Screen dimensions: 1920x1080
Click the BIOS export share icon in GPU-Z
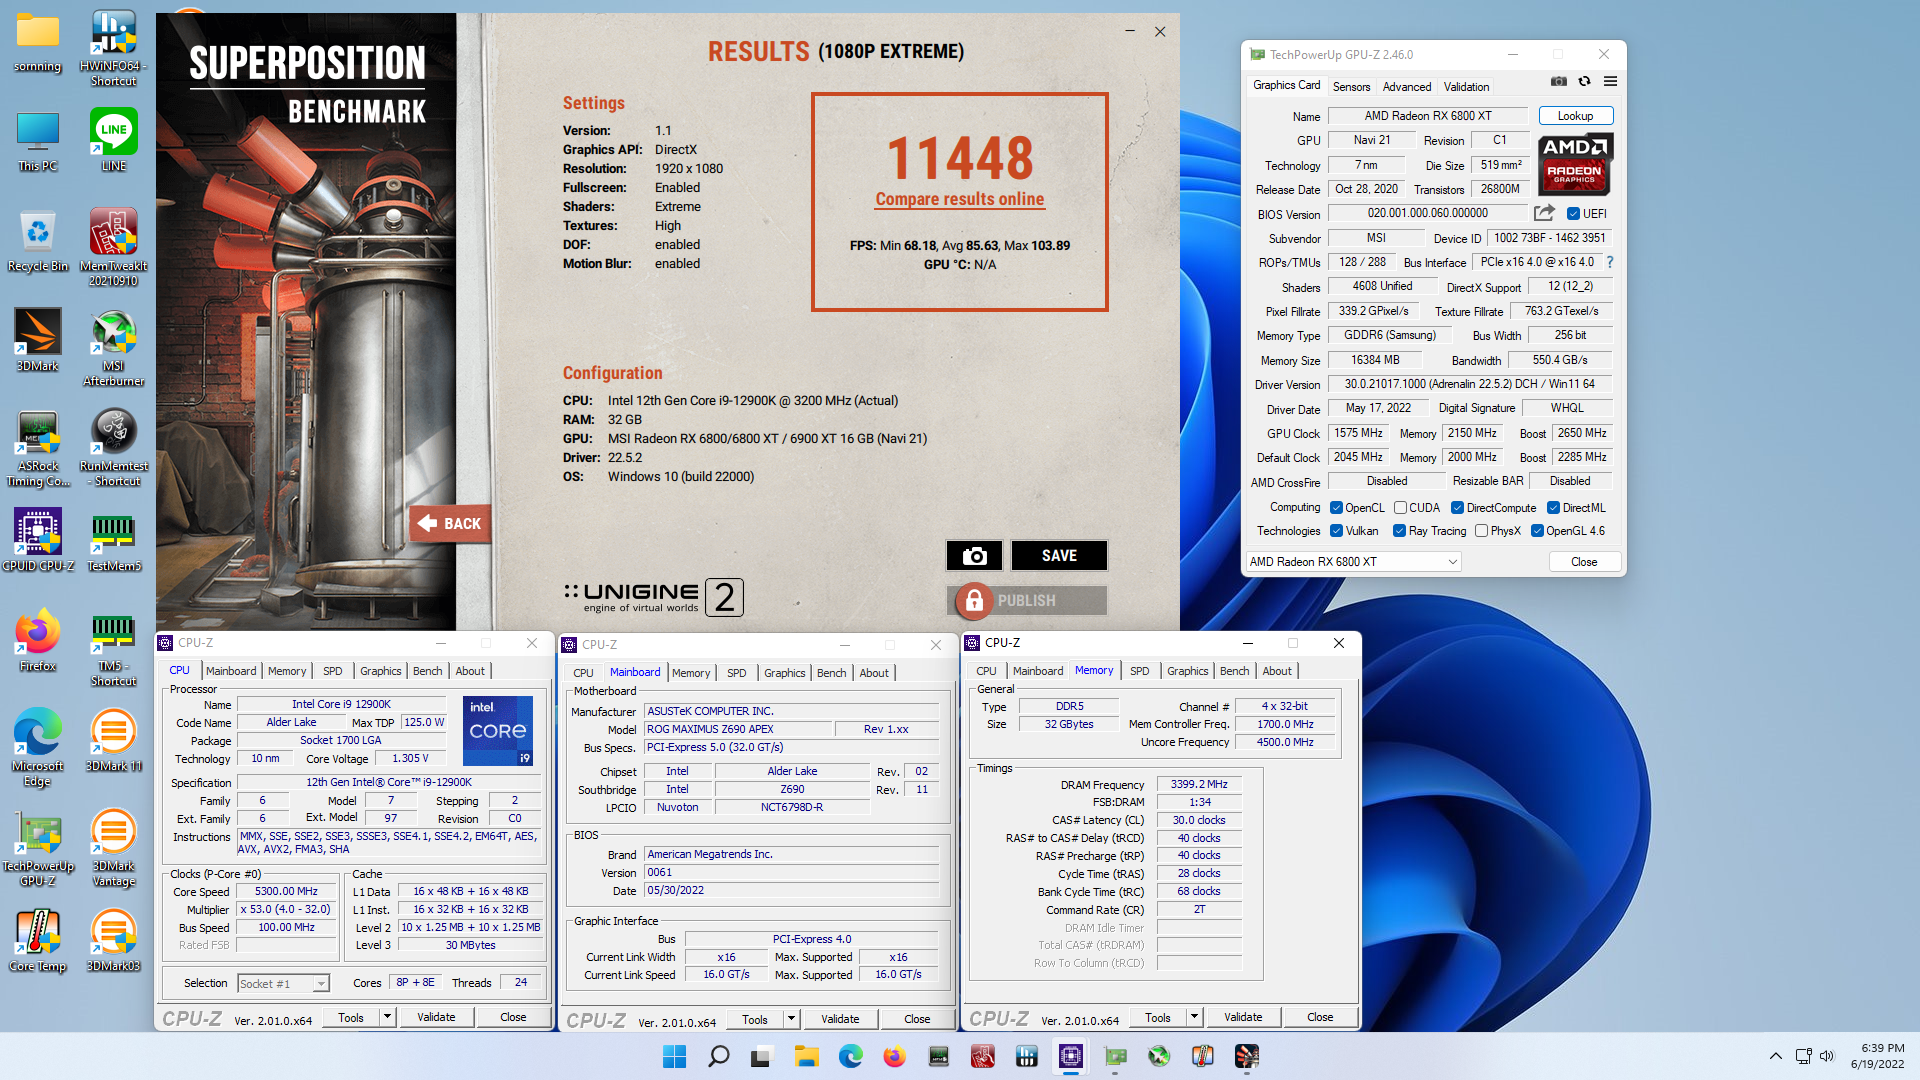point(1544,213)
